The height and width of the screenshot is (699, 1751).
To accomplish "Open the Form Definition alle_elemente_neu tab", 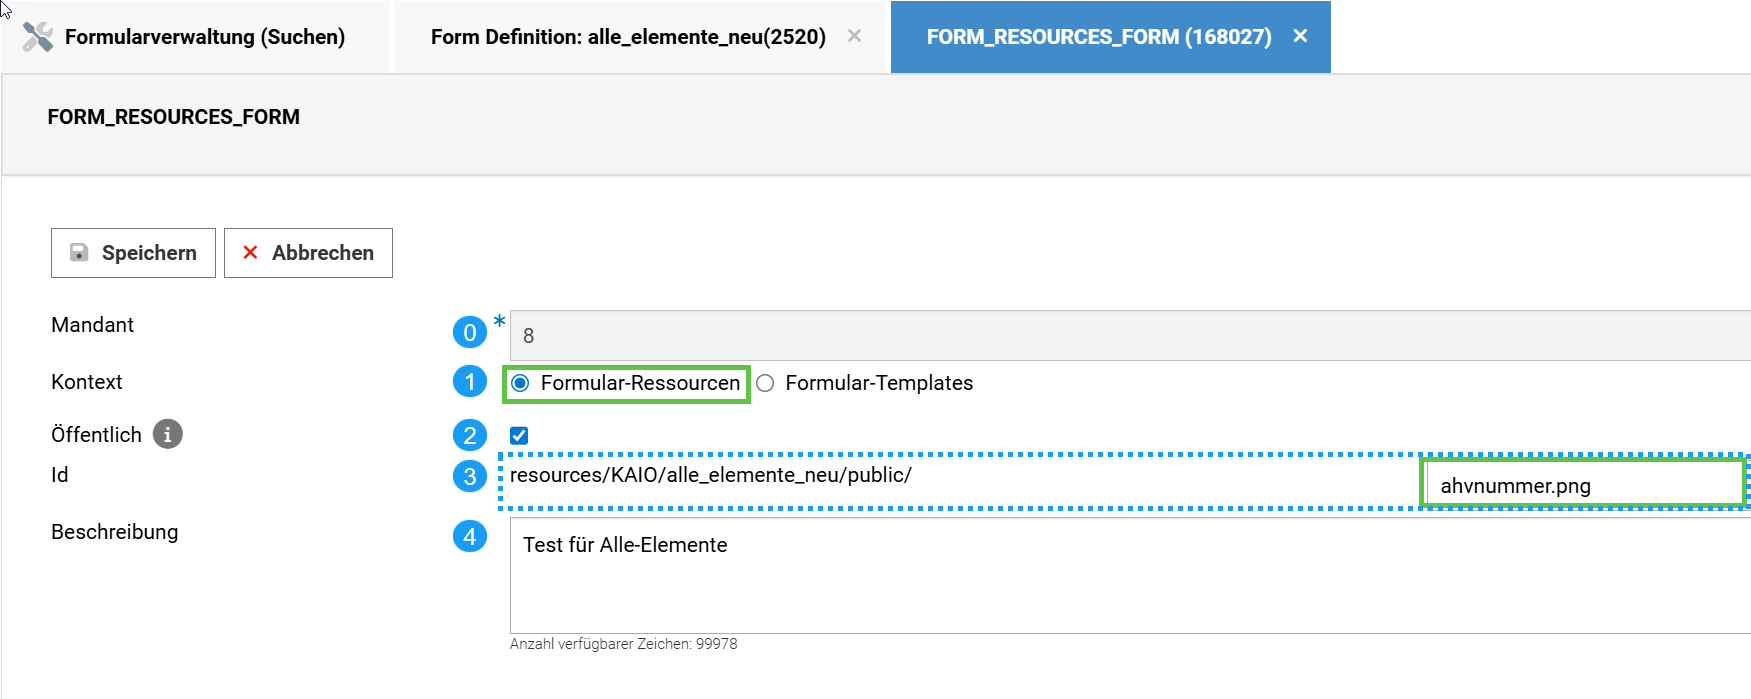I will click(x=627, y=37).
